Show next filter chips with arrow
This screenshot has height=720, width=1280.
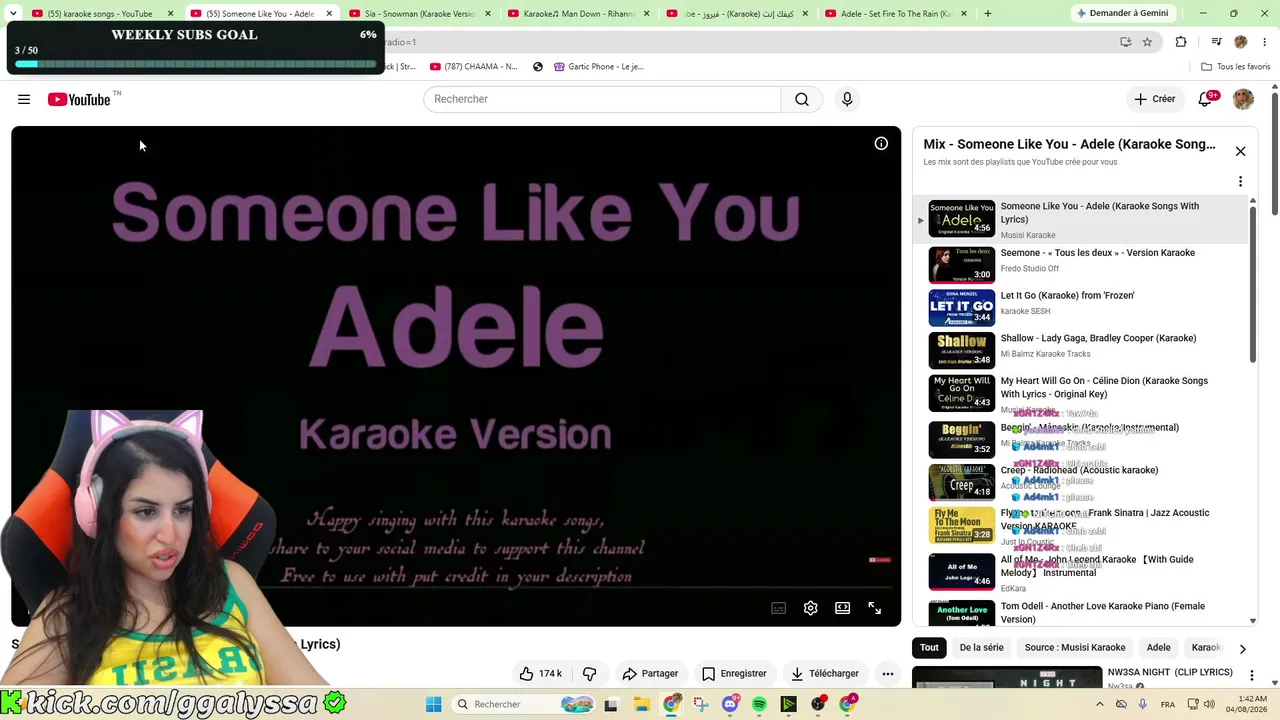(1242, 648)
